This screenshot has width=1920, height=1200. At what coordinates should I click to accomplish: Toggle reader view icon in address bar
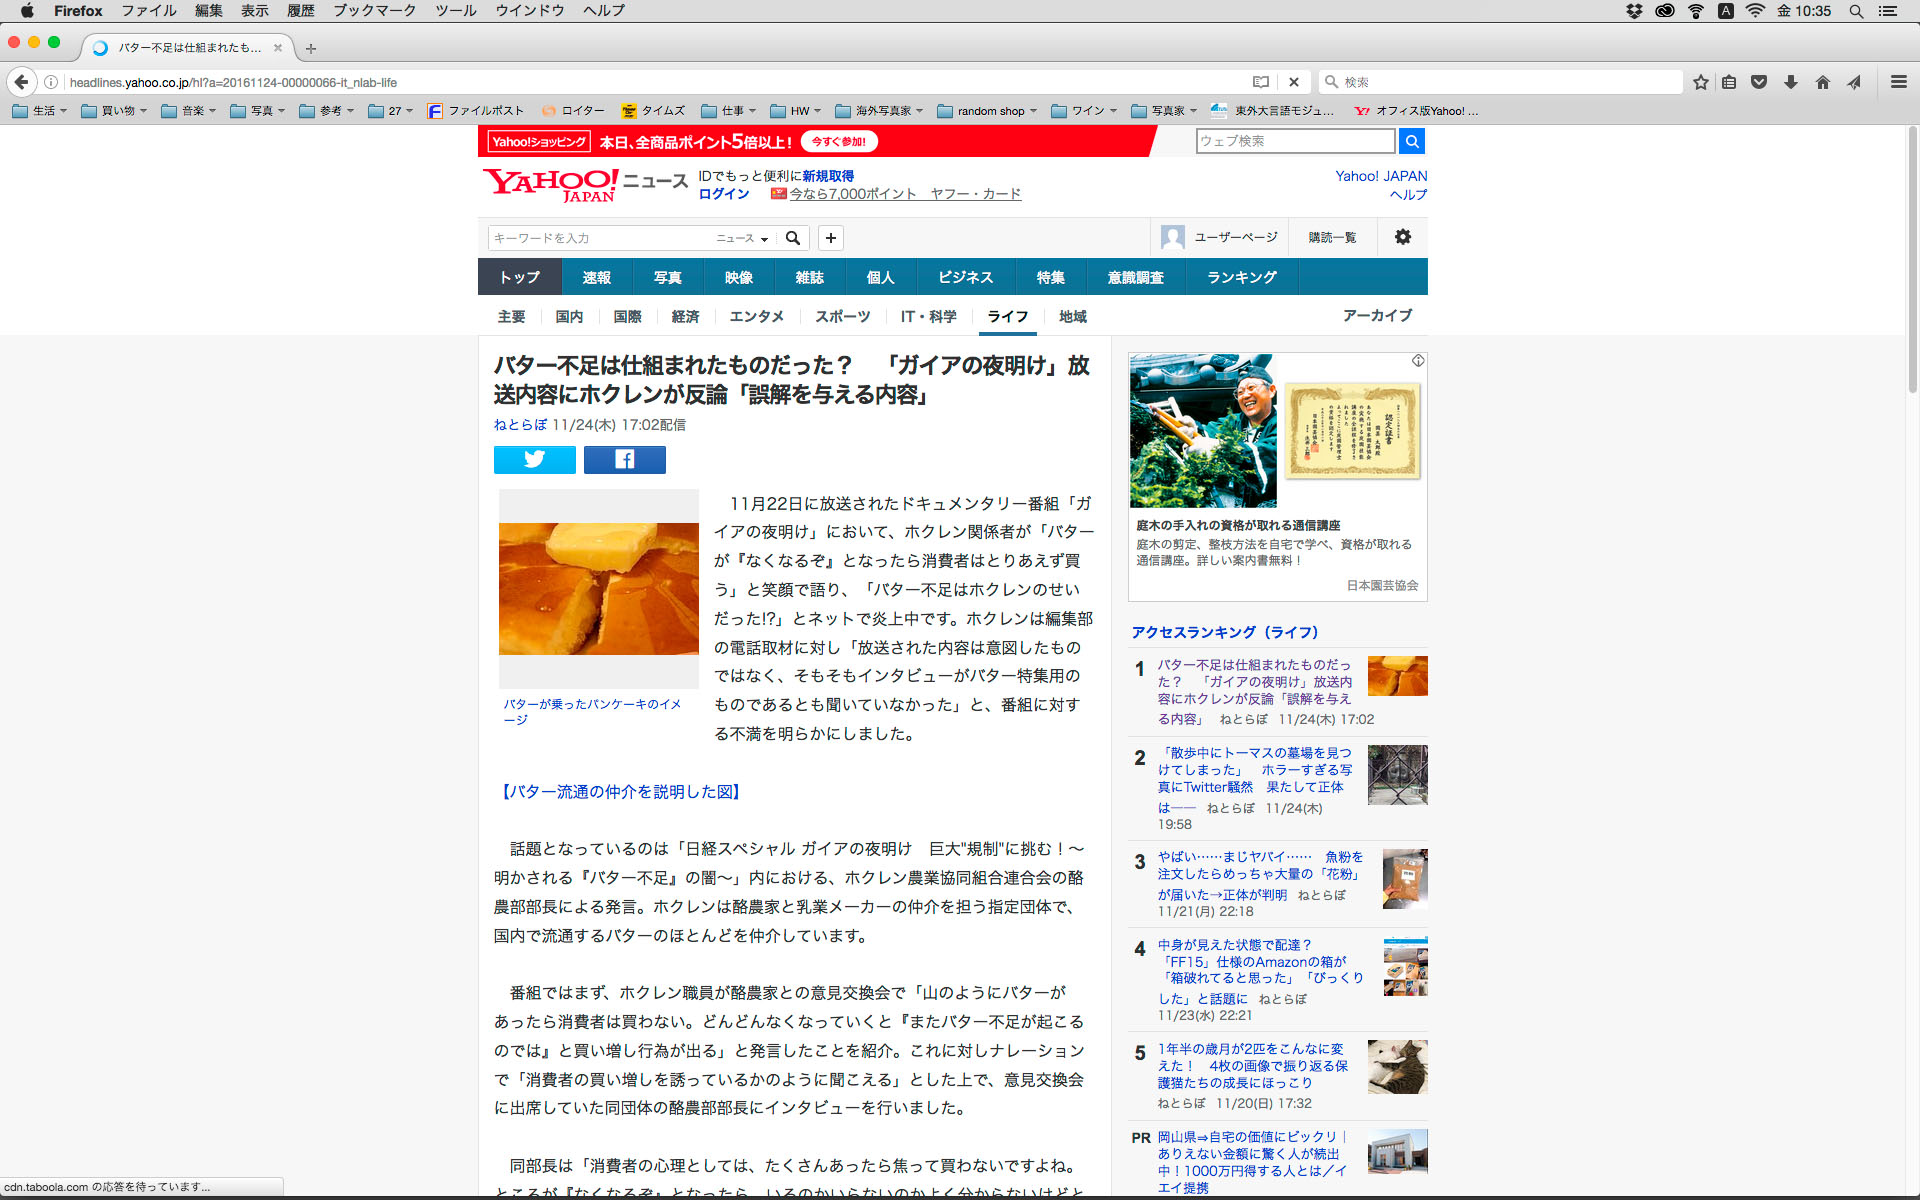pos(1261,82)
